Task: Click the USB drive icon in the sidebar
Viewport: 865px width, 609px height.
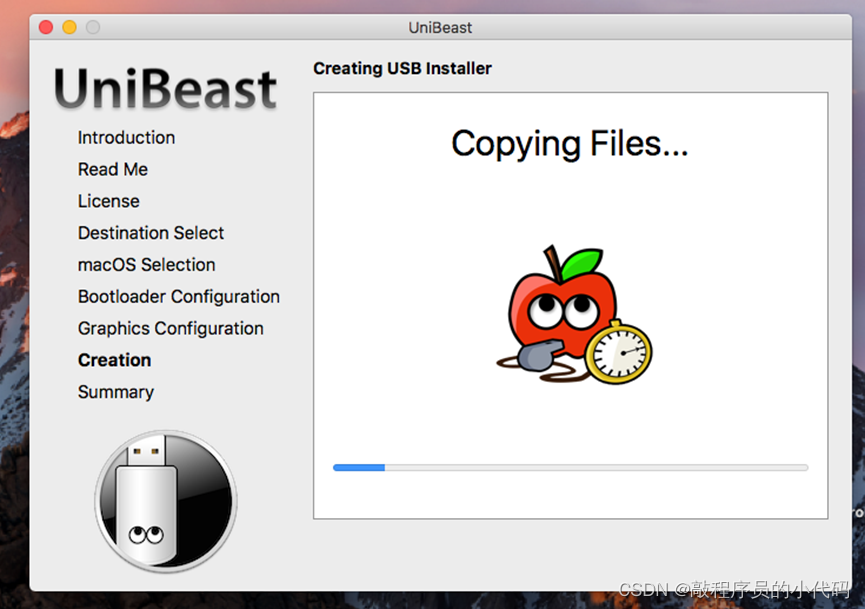Action: click(x=166, y=501)
